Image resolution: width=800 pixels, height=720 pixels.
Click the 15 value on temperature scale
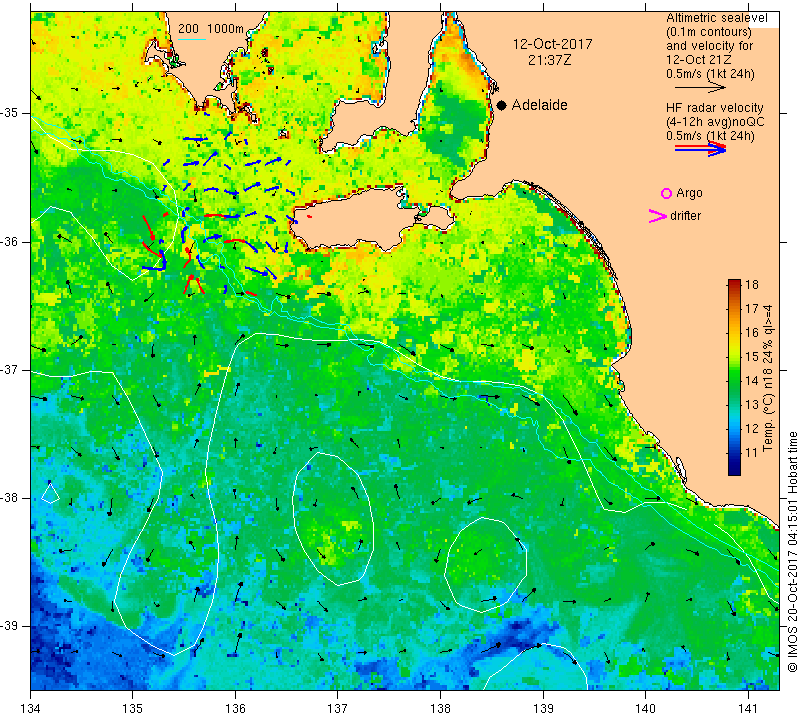click(752, 356)
